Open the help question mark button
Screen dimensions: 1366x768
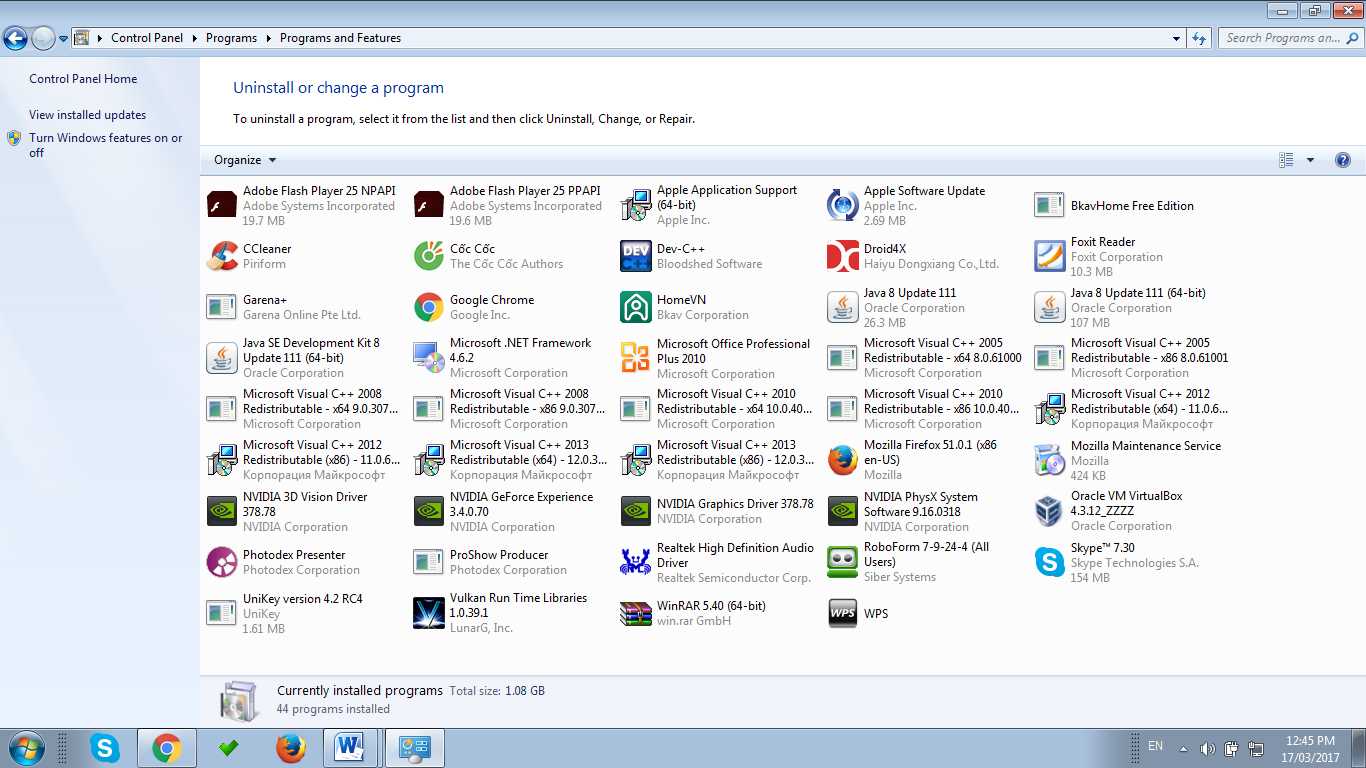[1343, 160]
